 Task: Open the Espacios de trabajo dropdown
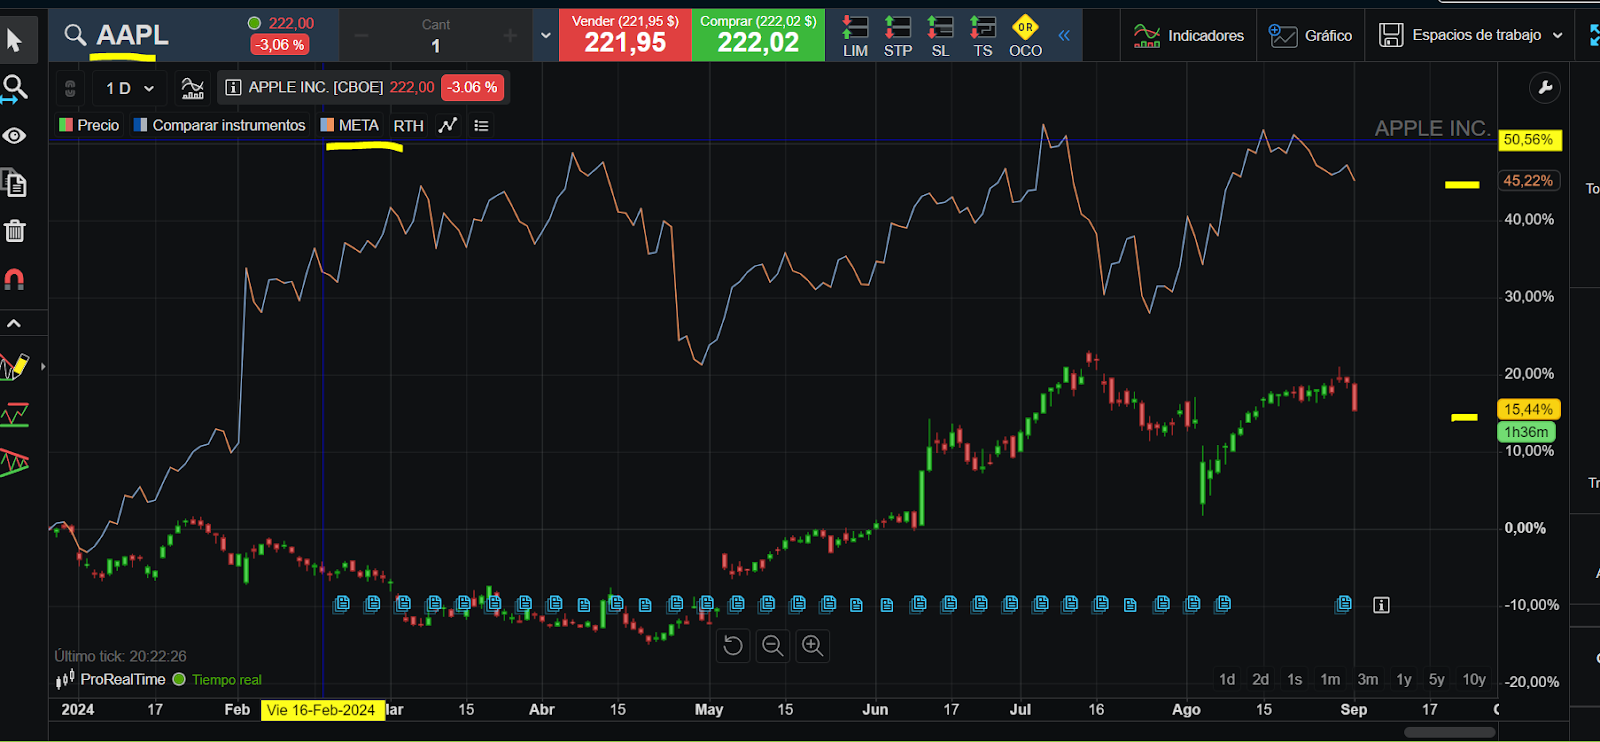tap(1470, 36)
